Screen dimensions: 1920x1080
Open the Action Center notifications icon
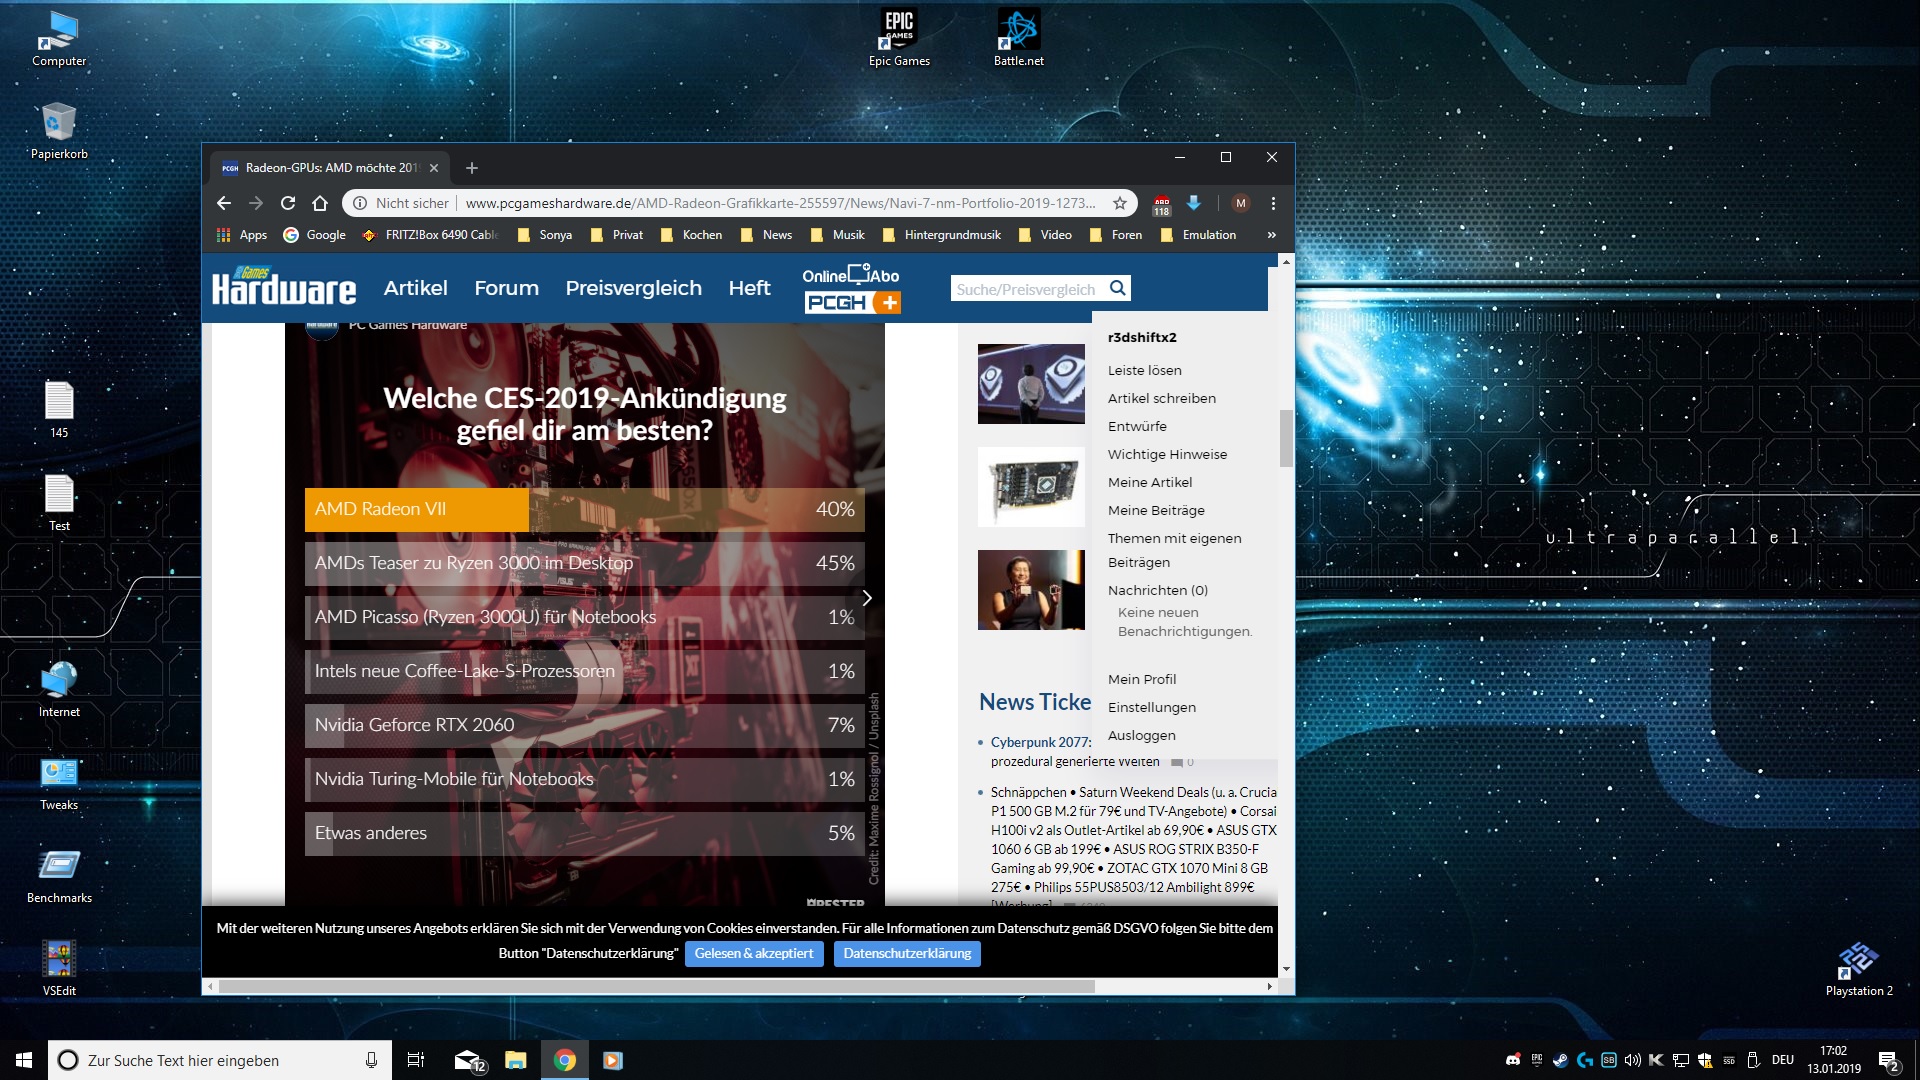coord(1888,1060)
